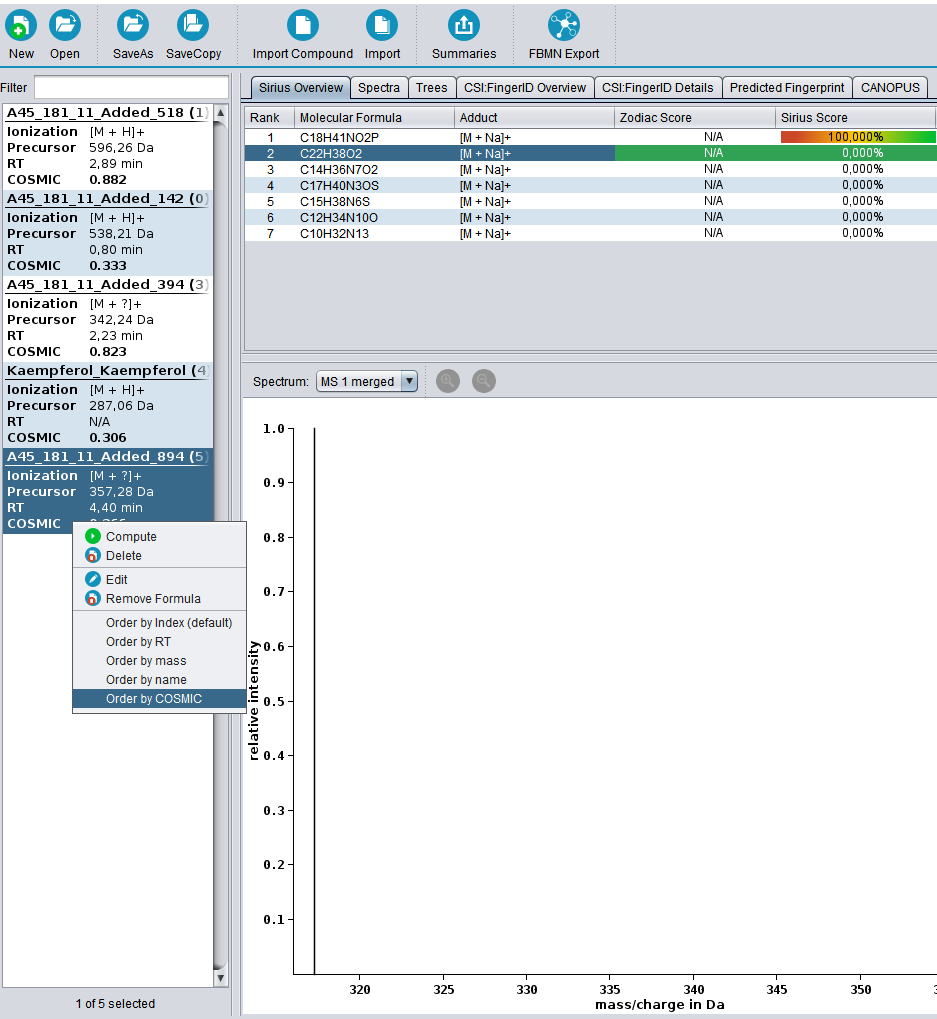Click the SaveAs toolbar icon
937x1019 pixels.
(x=133, y=26)
